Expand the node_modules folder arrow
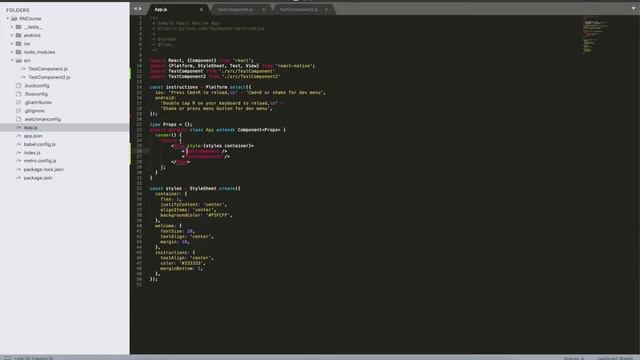640x360 pixels. [x=12, y=52]
